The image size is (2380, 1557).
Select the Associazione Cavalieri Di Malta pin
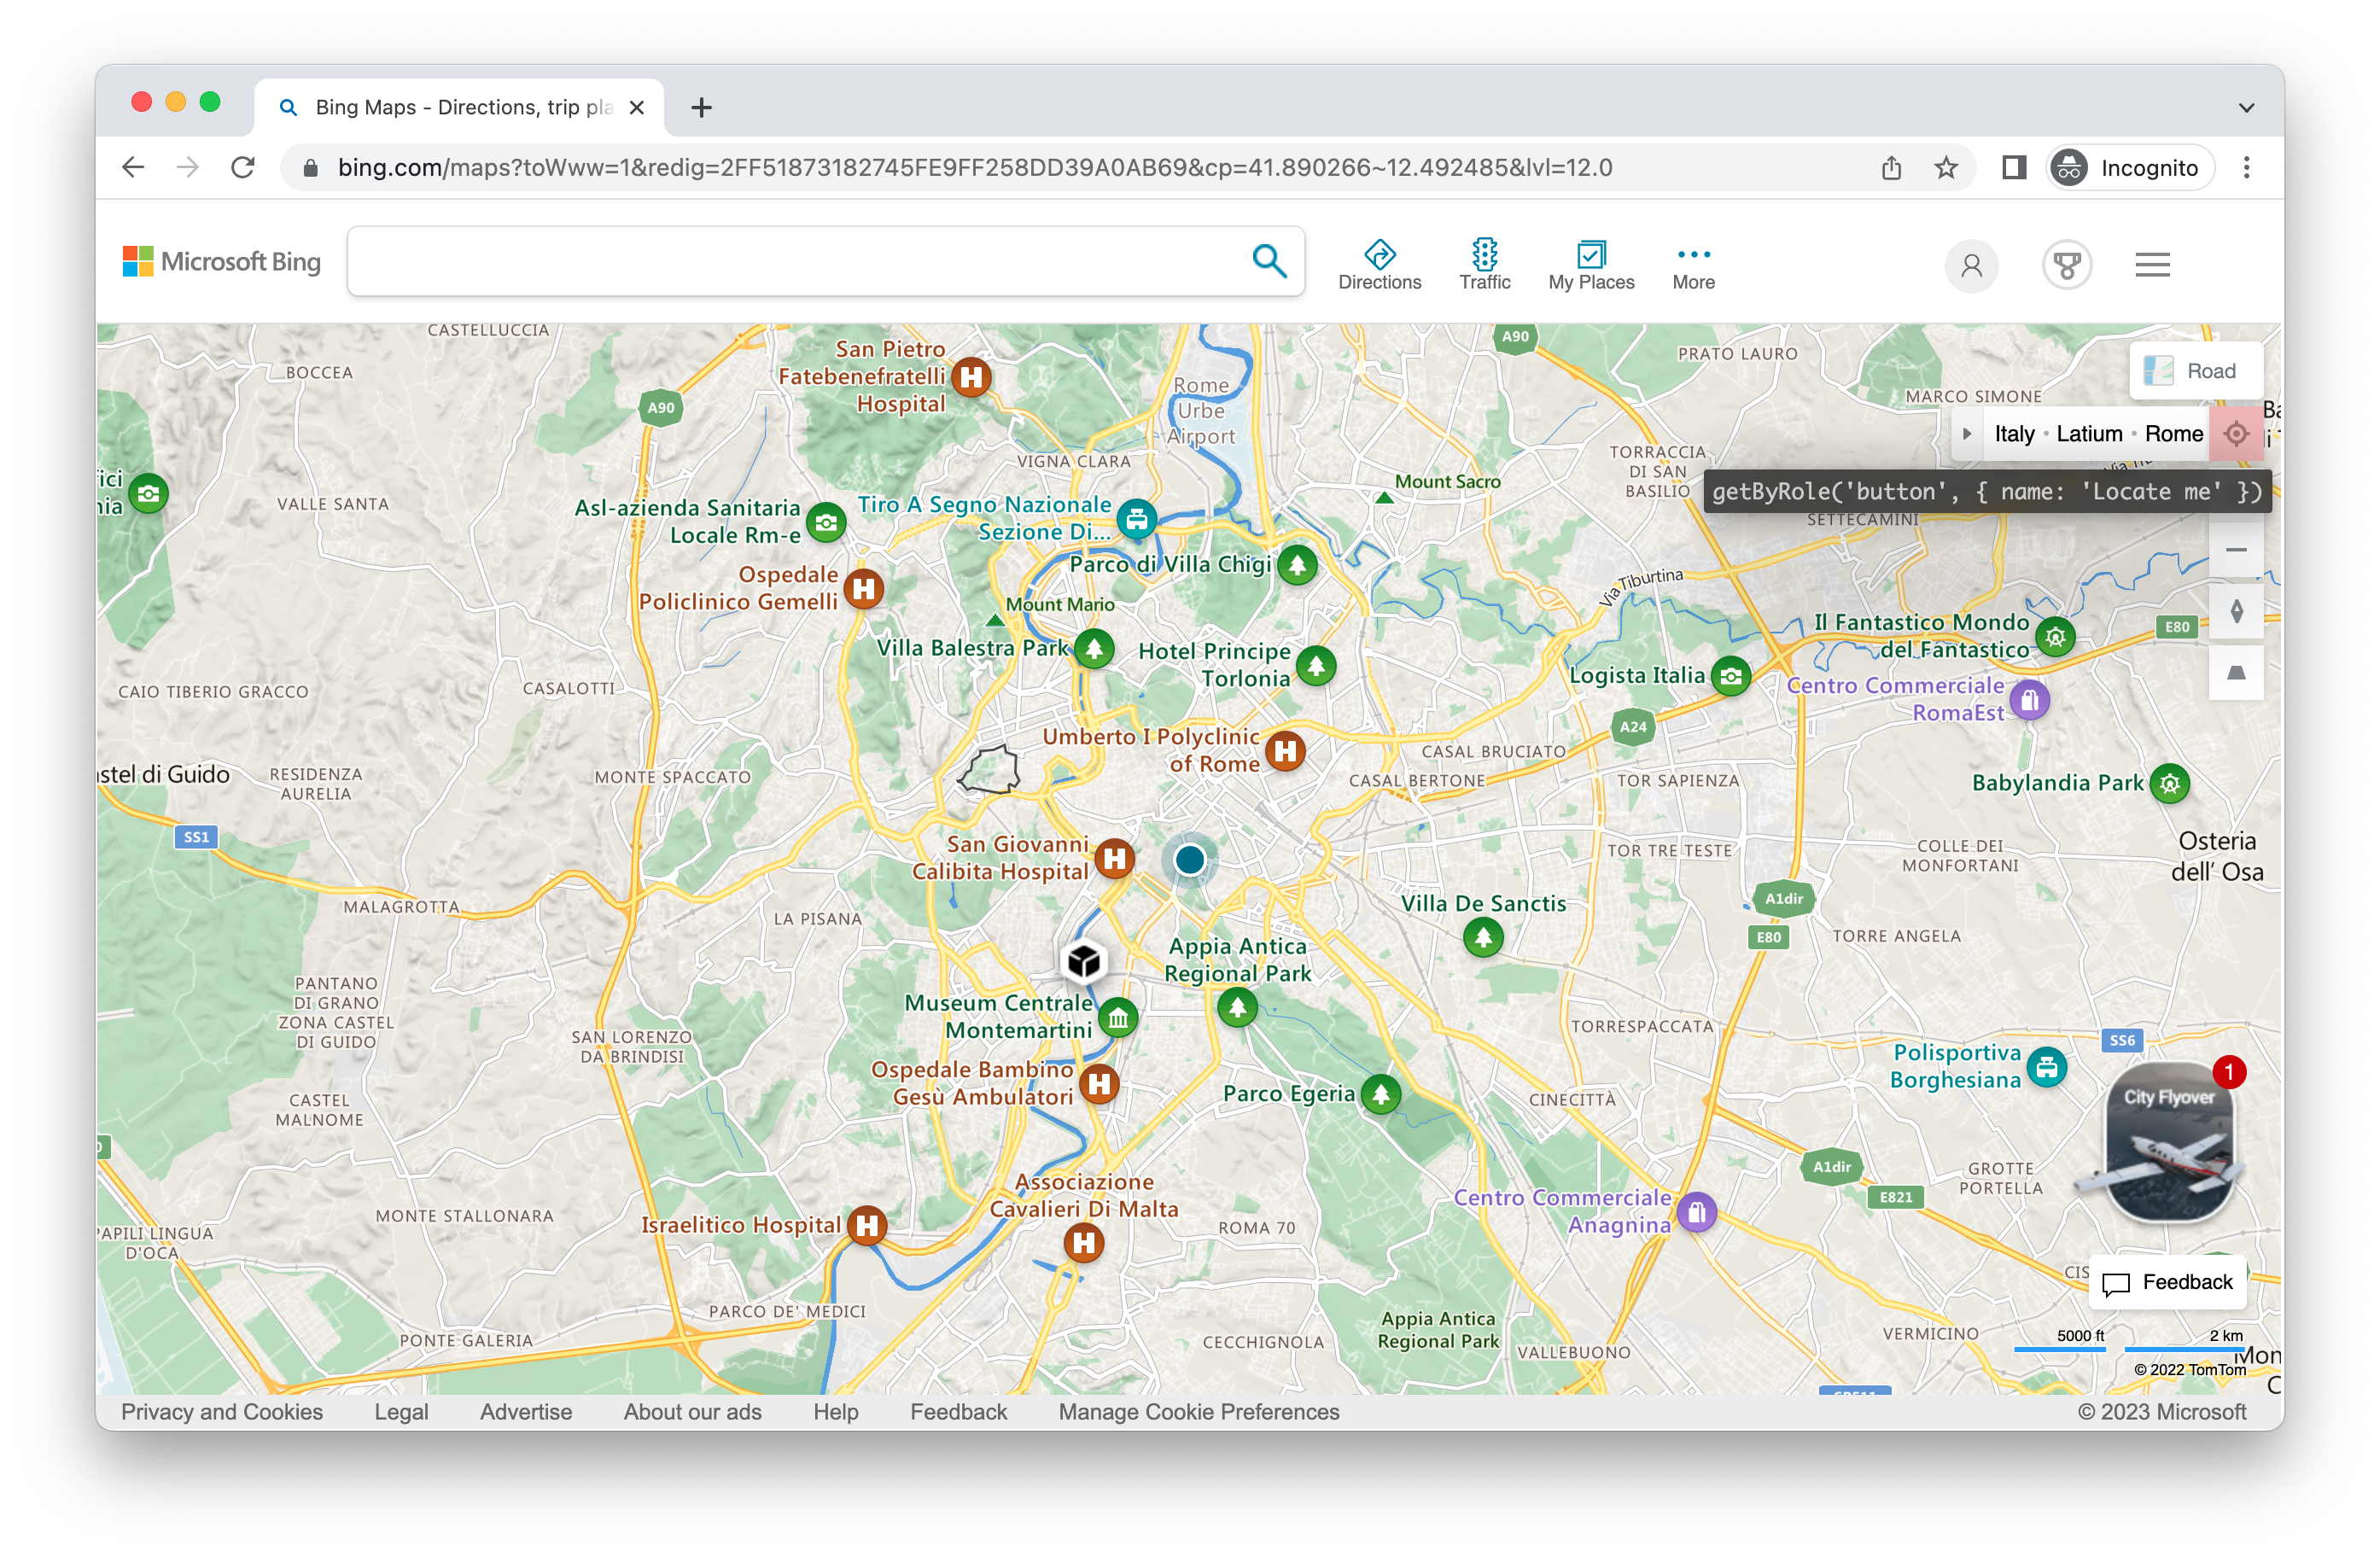(x=1083, y=1243)
